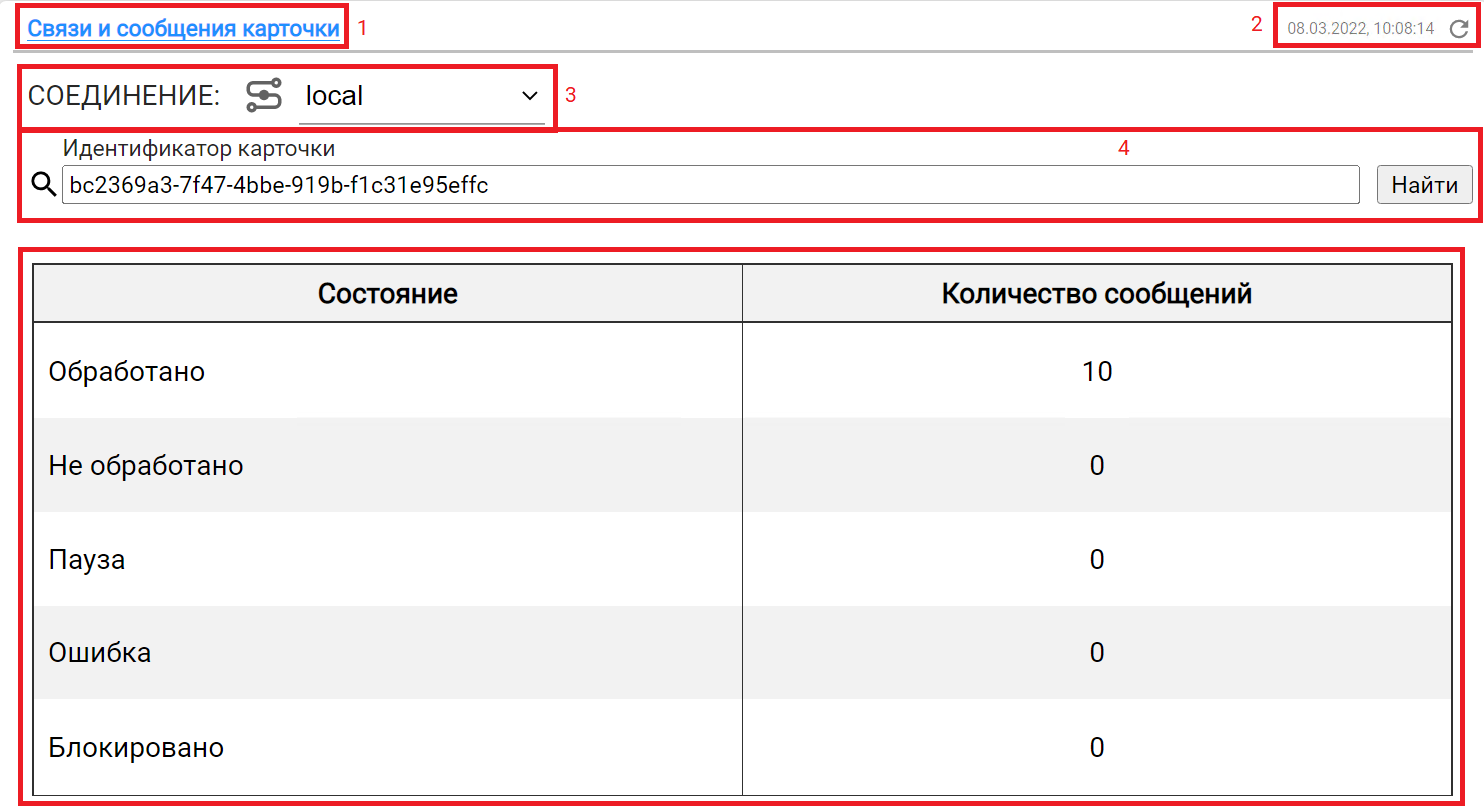
Task: Open the СОЕДИНЕНИЕ connection dropdown
Action: [420, 96]
